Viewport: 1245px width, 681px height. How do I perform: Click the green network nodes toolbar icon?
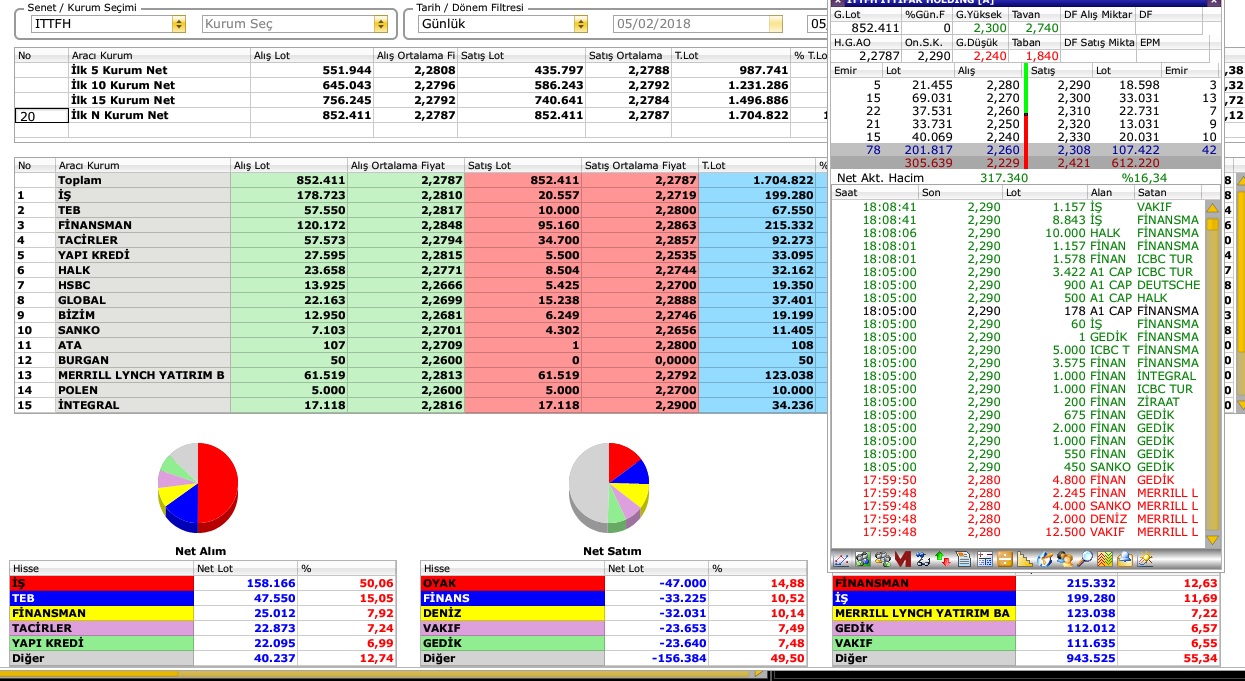point(863,559)
